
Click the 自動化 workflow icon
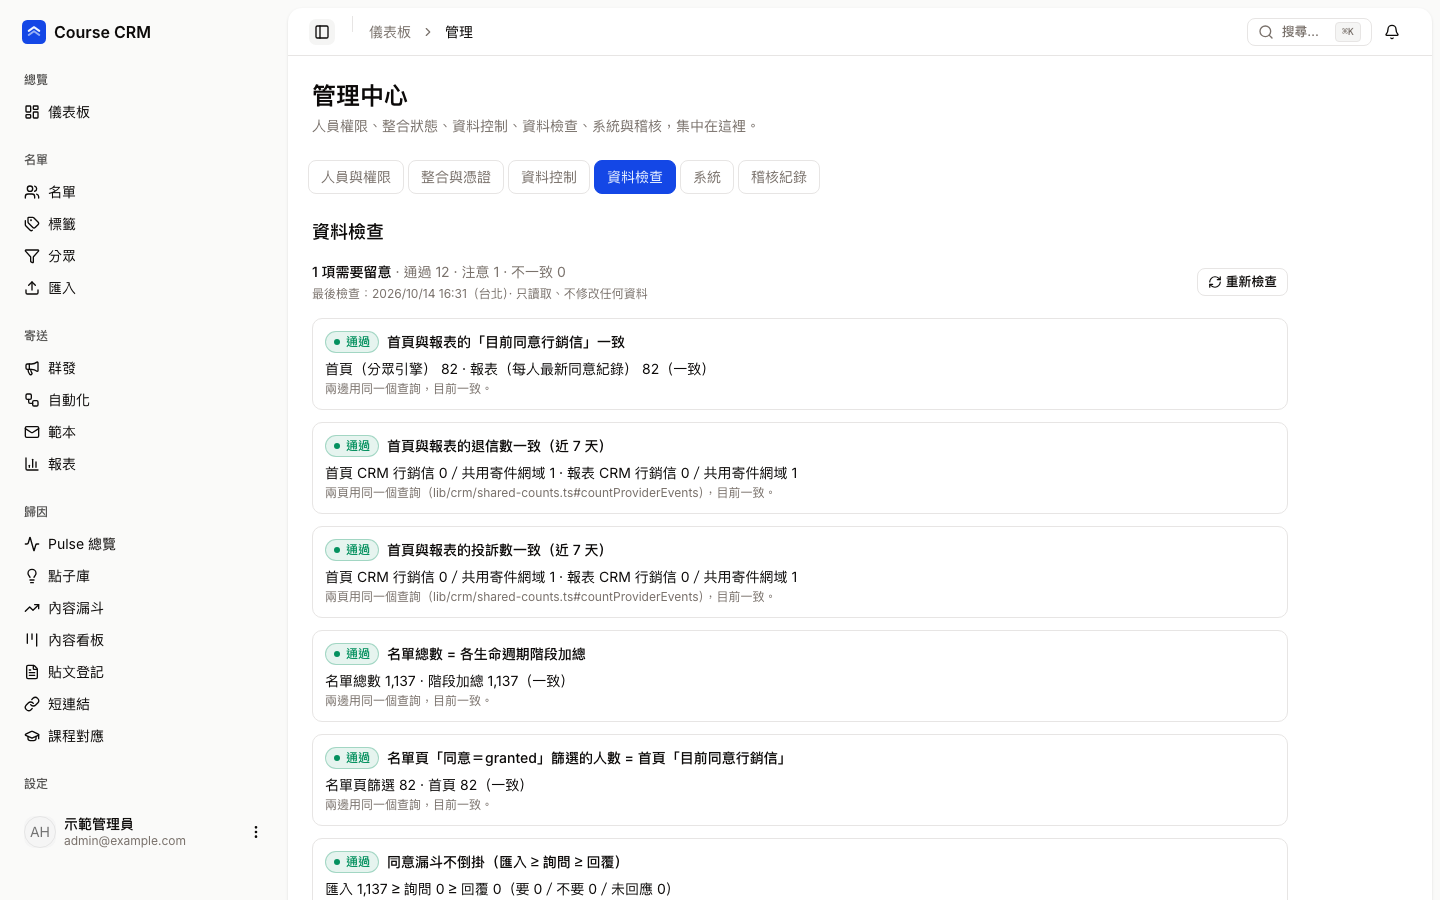[x=32, y=400]
